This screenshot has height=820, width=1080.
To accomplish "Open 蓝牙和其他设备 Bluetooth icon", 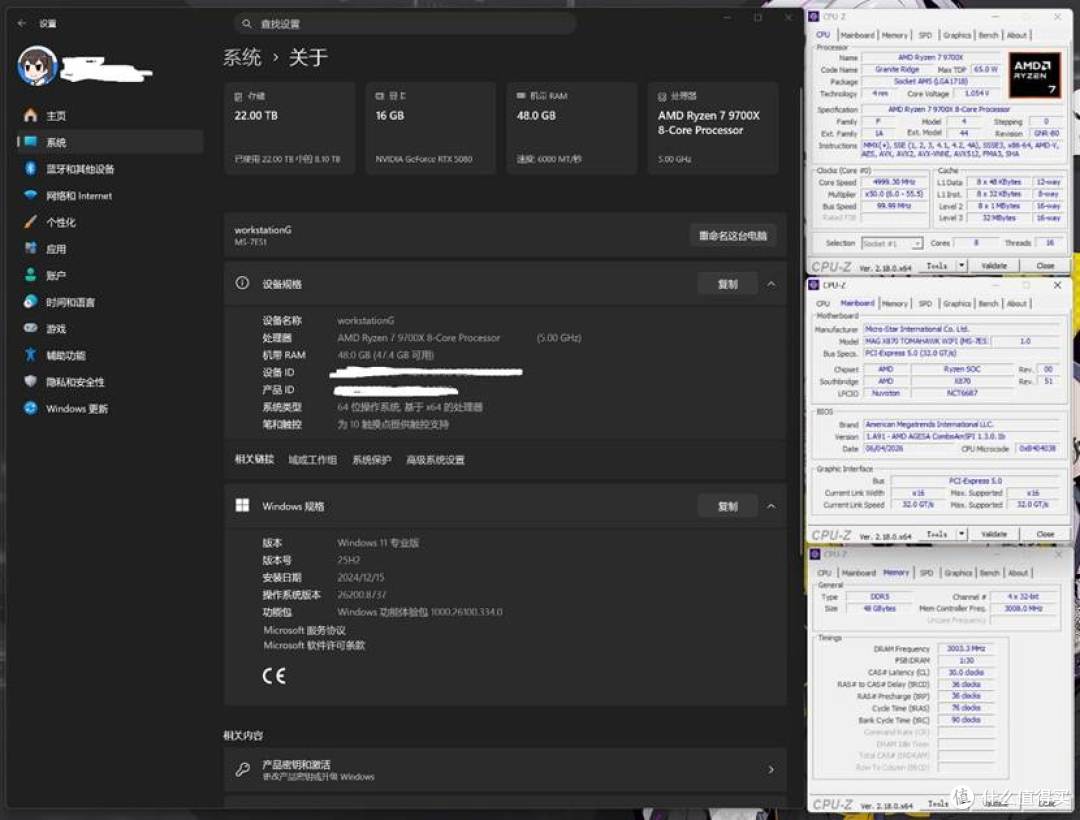I will pos(30,169).
